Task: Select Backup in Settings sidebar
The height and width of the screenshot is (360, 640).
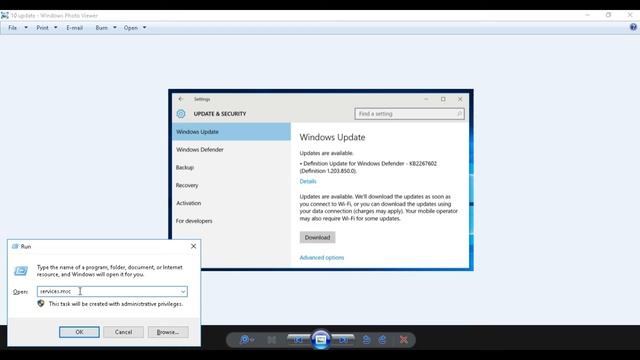Action: pos(231,167)
